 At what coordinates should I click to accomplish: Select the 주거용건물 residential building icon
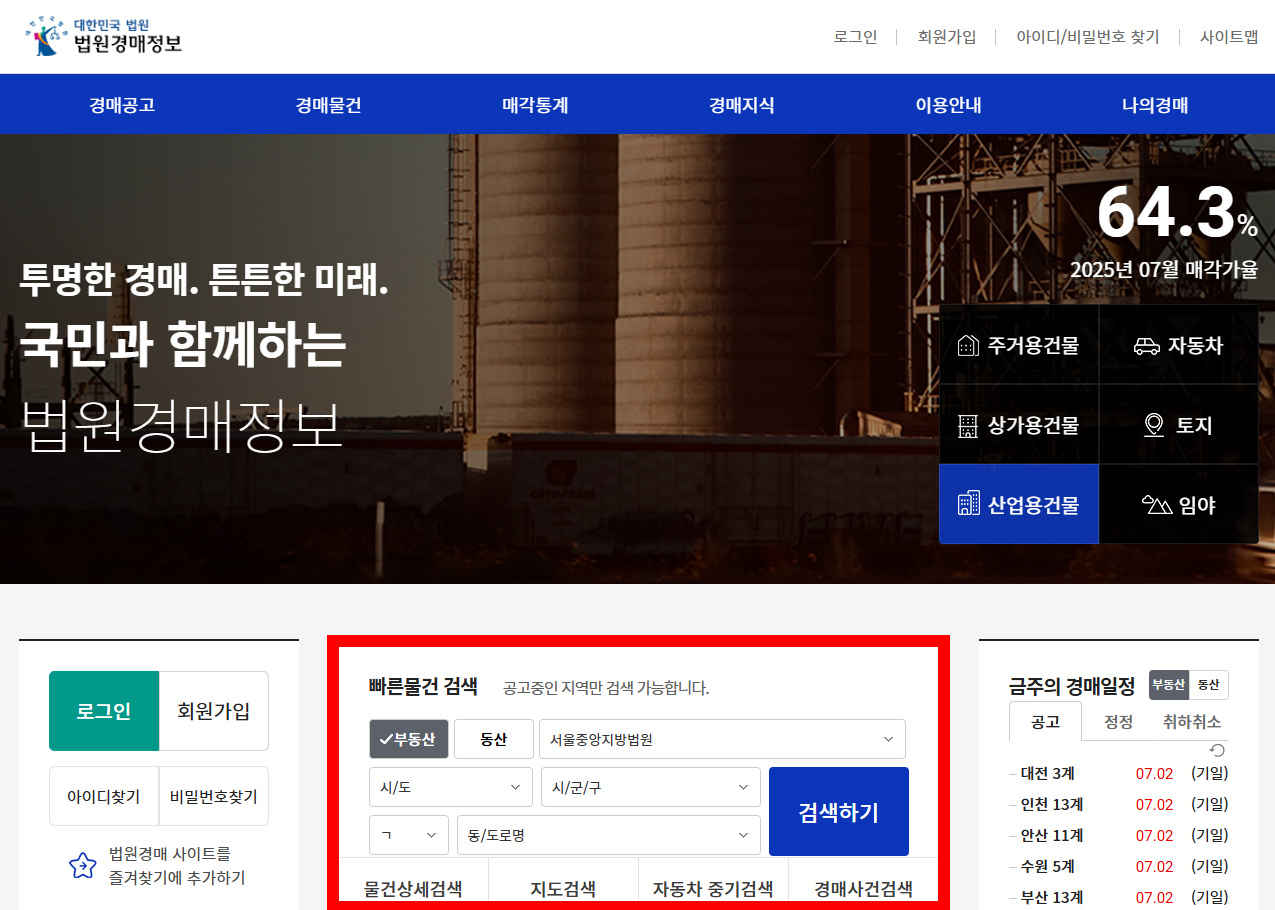tap(1018, 343)
